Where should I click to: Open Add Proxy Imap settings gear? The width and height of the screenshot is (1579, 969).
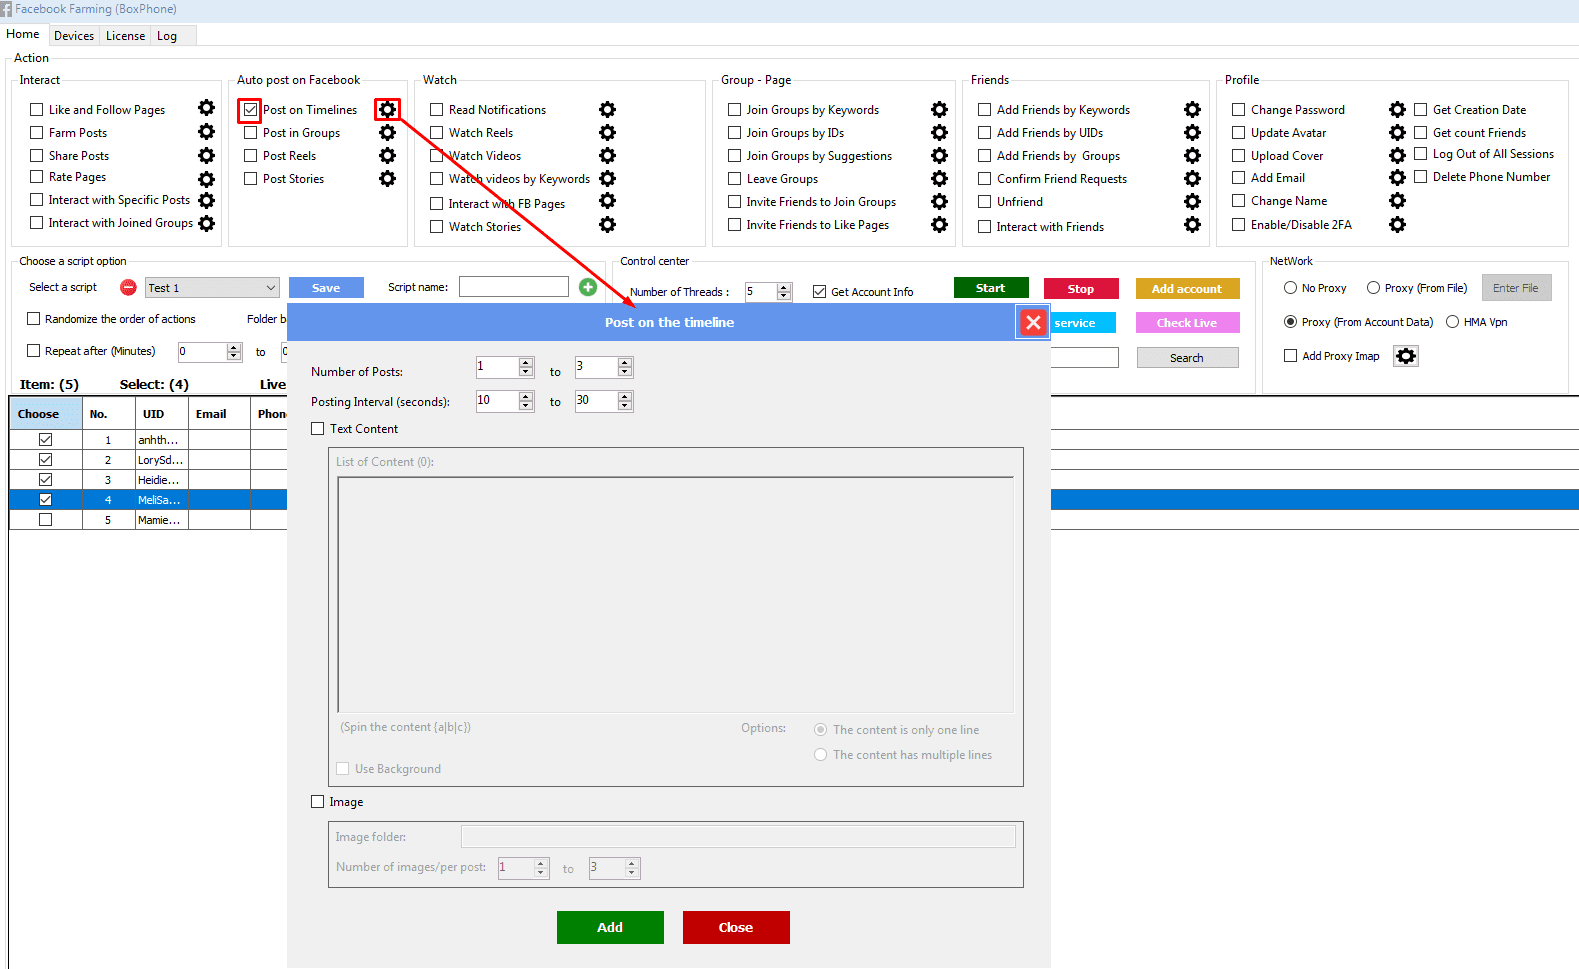1406,356
